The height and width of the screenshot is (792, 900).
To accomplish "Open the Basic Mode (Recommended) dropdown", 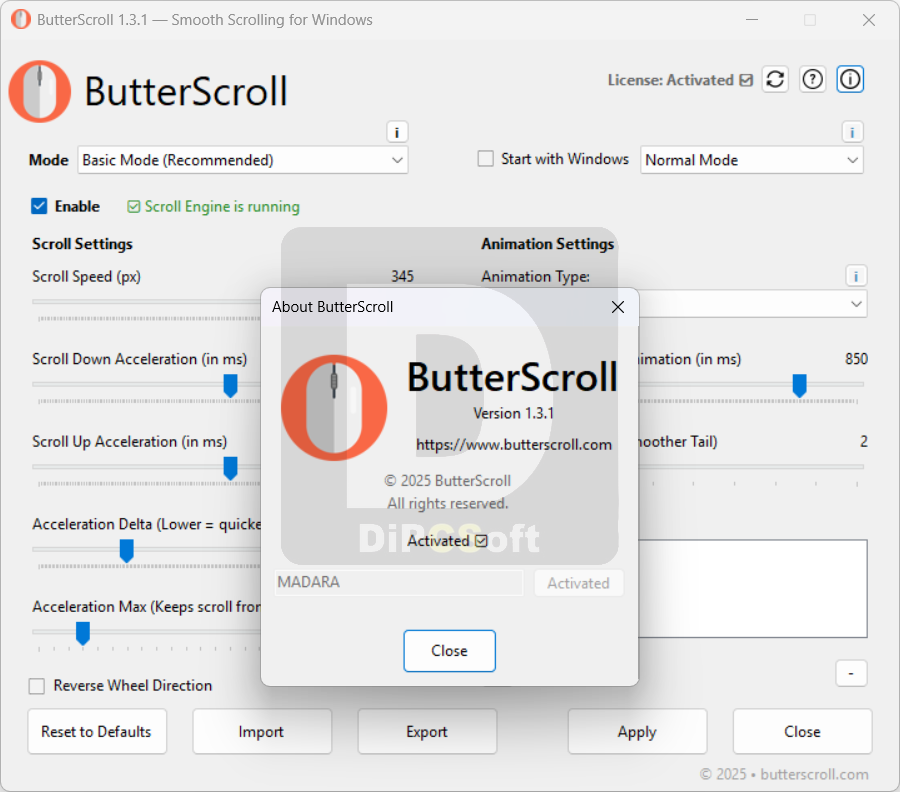I will 243,160.
